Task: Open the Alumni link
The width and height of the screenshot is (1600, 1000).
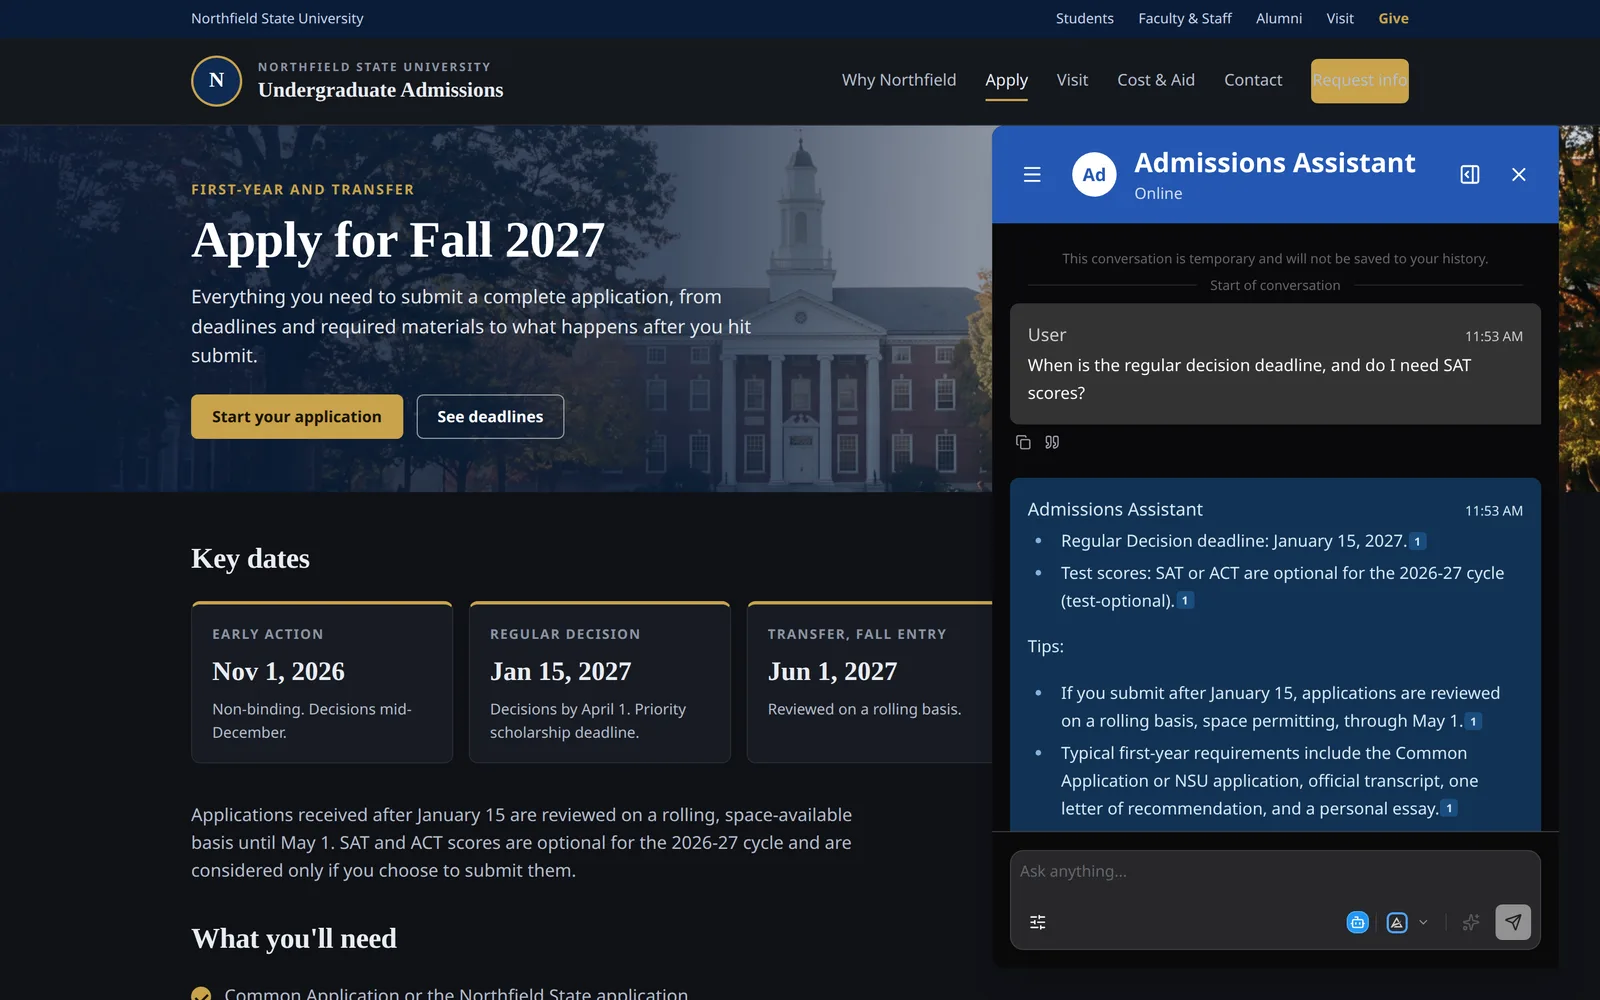Action: (1279, 19)
